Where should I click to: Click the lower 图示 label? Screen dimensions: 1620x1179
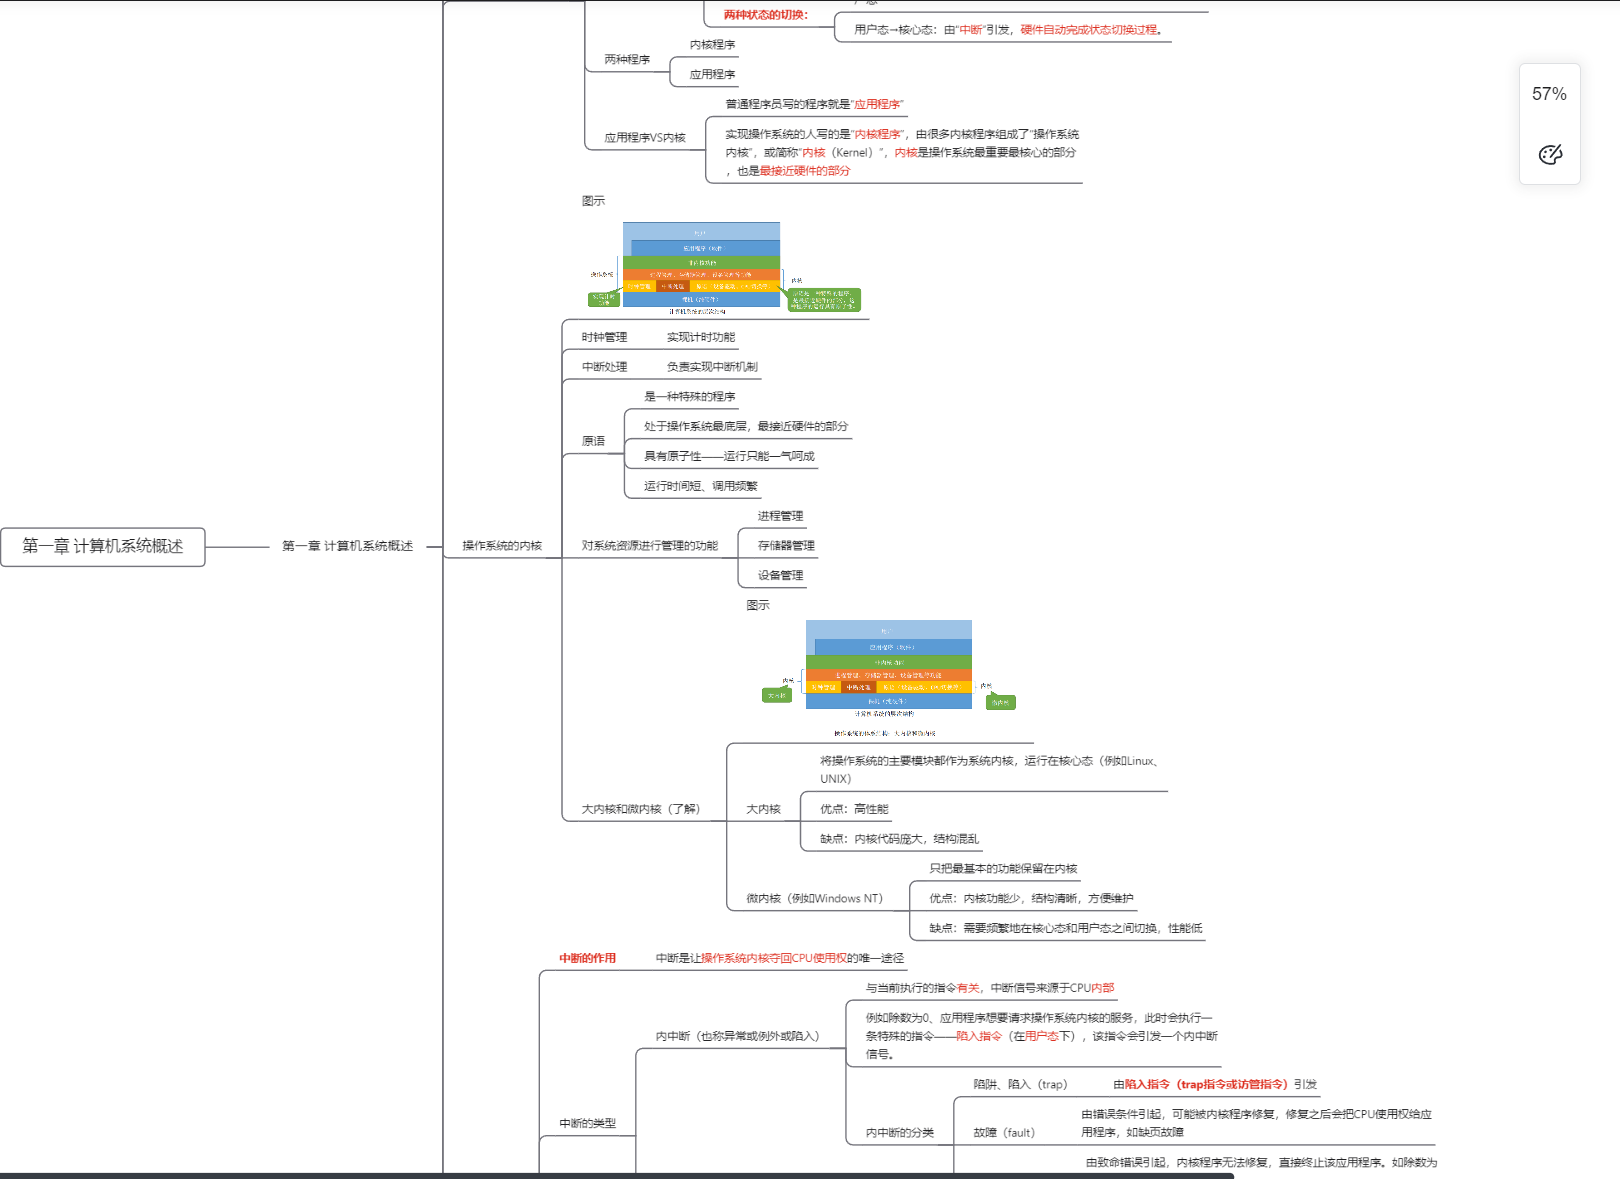click(758, 606)
